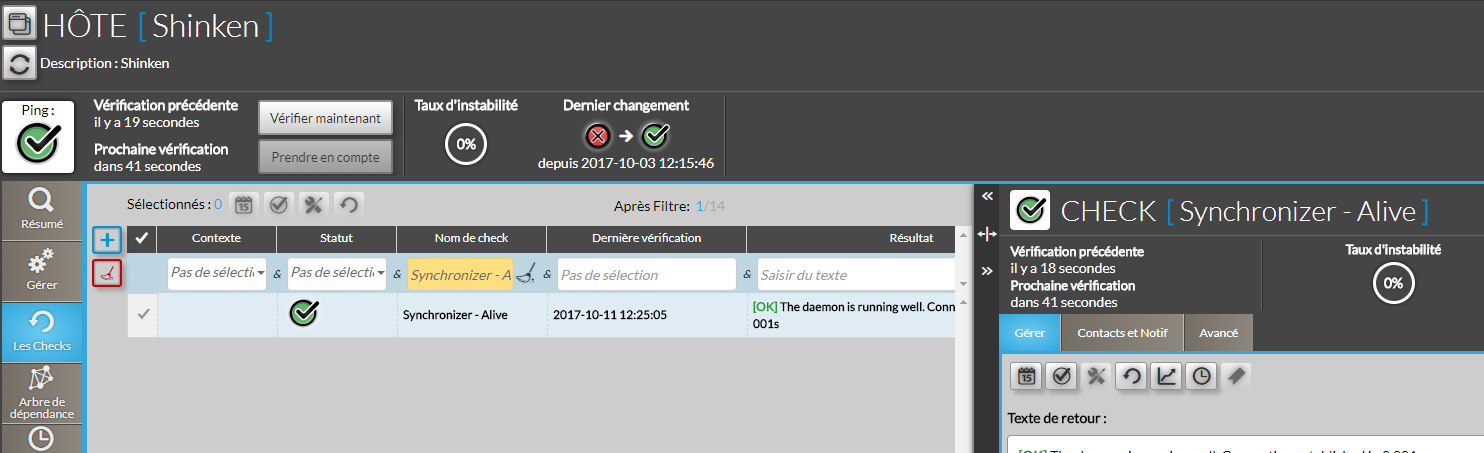
Task: Click the refresh icon beside host description
Action: pyautogui.click(x=18, y=63)
